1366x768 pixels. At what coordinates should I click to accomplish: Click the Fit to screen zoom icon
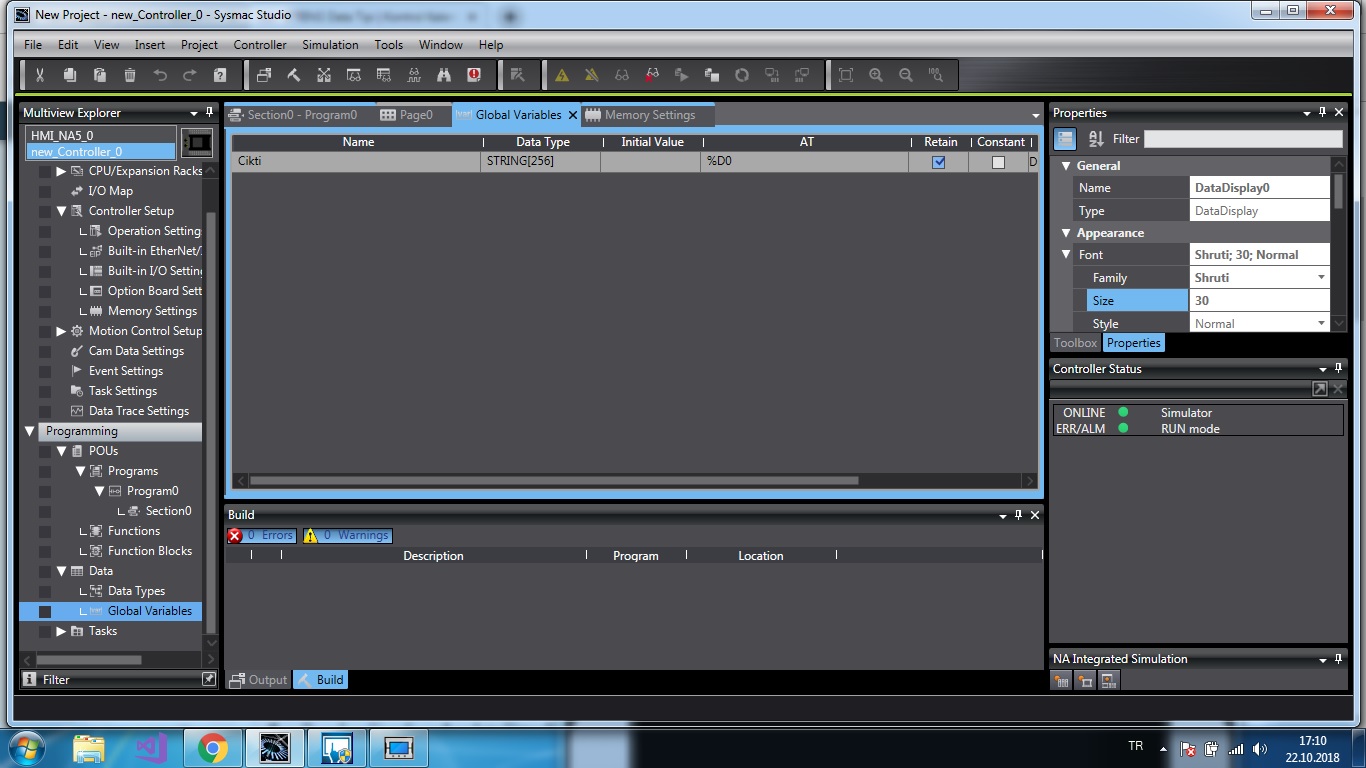(x=846, y=75)
